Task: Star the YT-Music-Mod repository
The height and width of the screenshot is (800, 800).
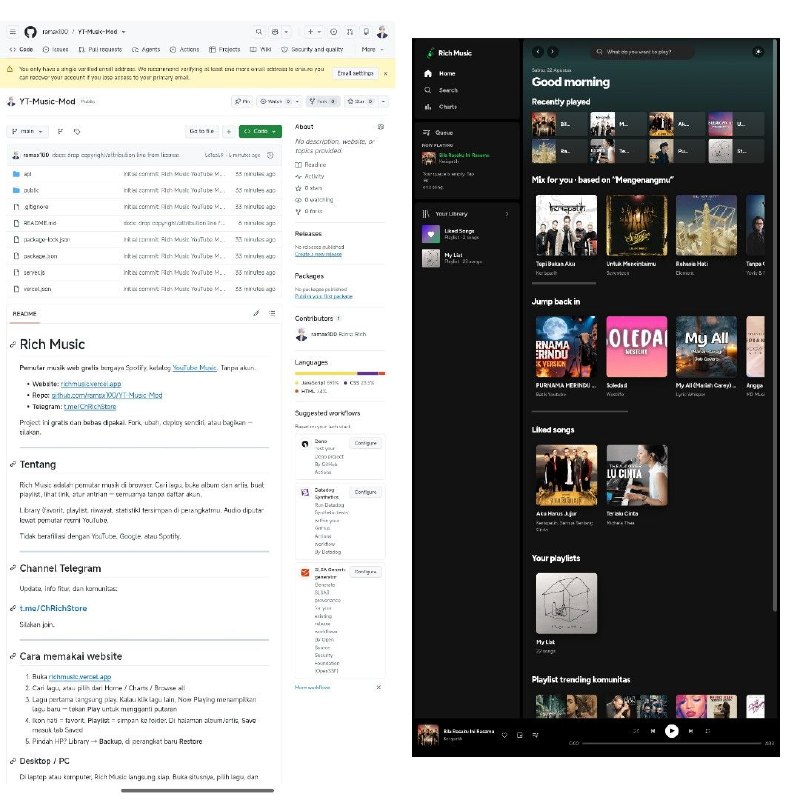Action: 360,102
